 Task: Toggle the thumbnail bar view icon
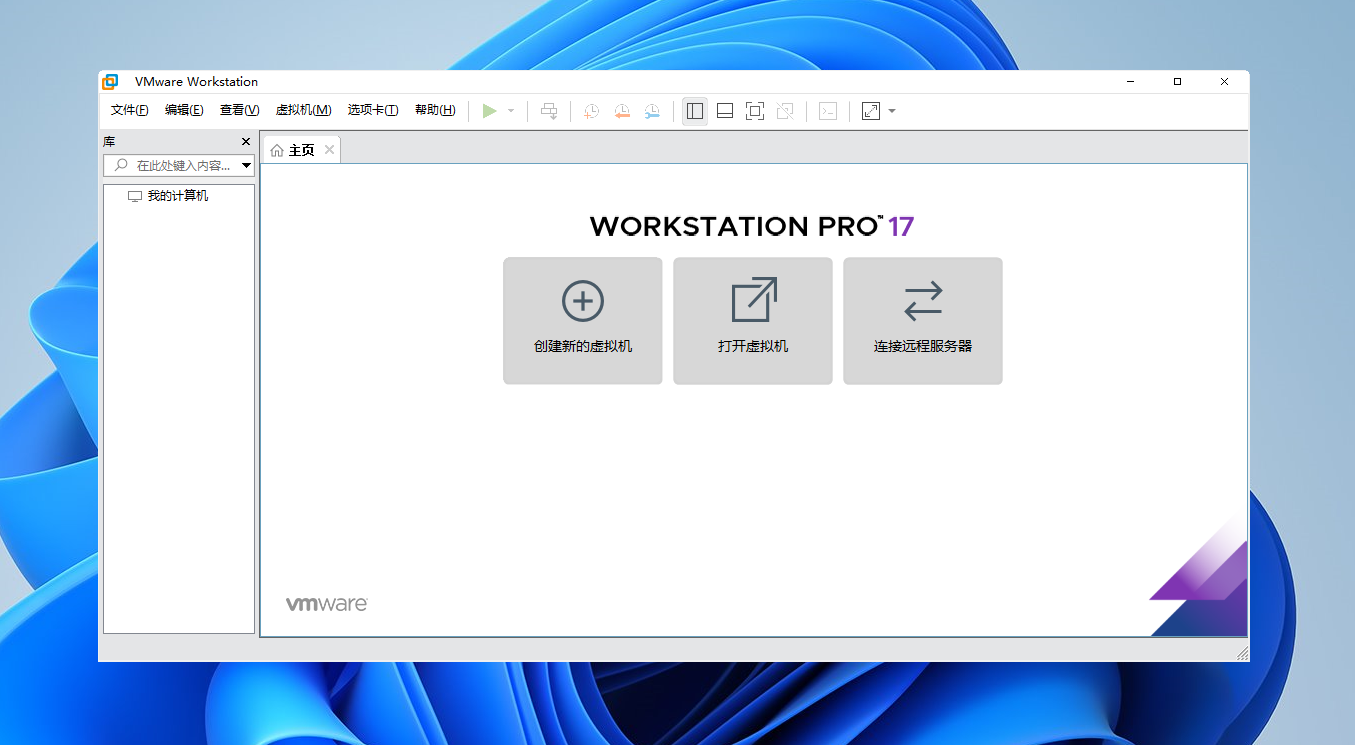pyautogui.click(x=725, y=111)
